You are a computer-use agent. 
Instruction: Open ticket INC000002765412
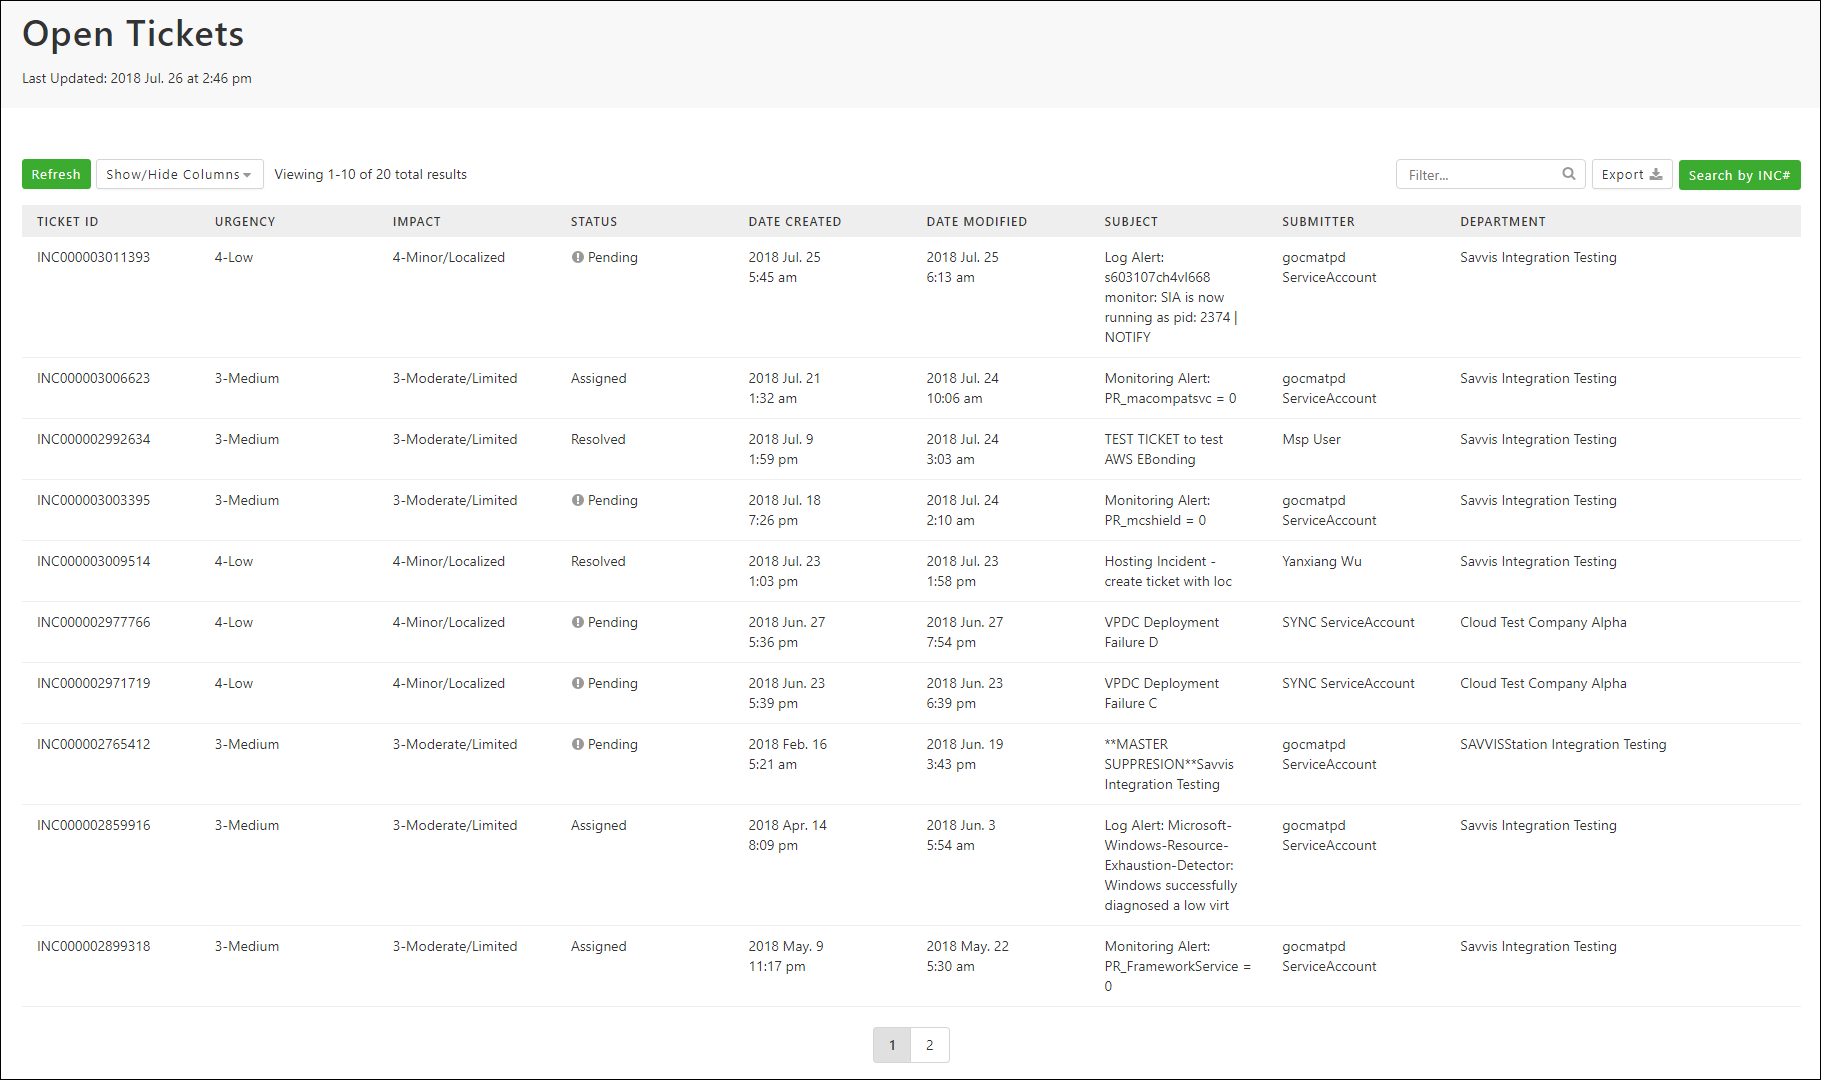[94, 744]
